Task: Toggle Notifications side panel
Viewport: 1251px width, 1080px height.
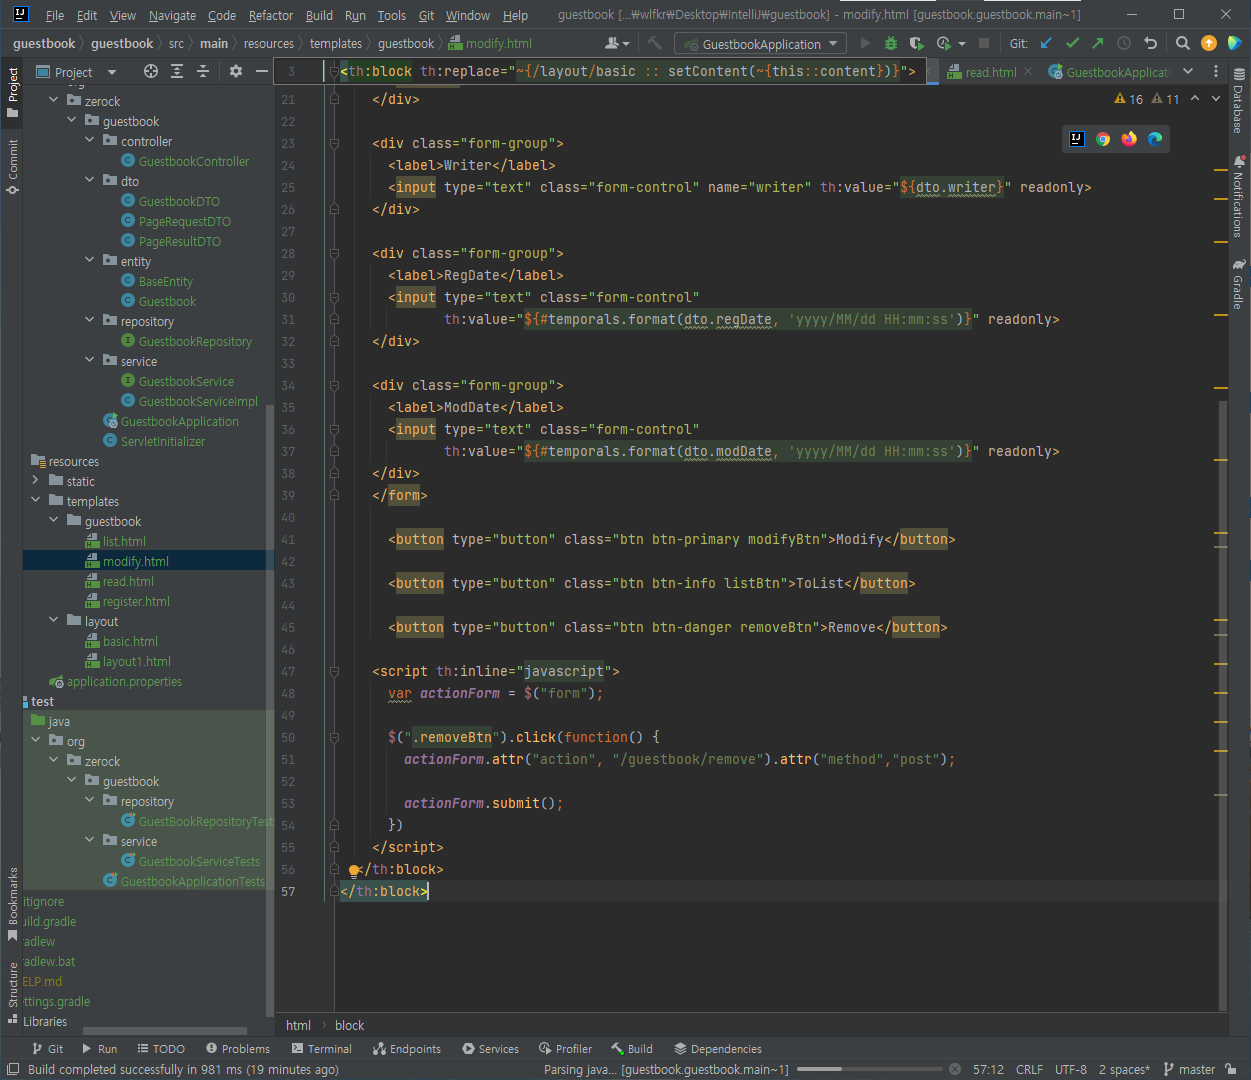Action: 1239,196
